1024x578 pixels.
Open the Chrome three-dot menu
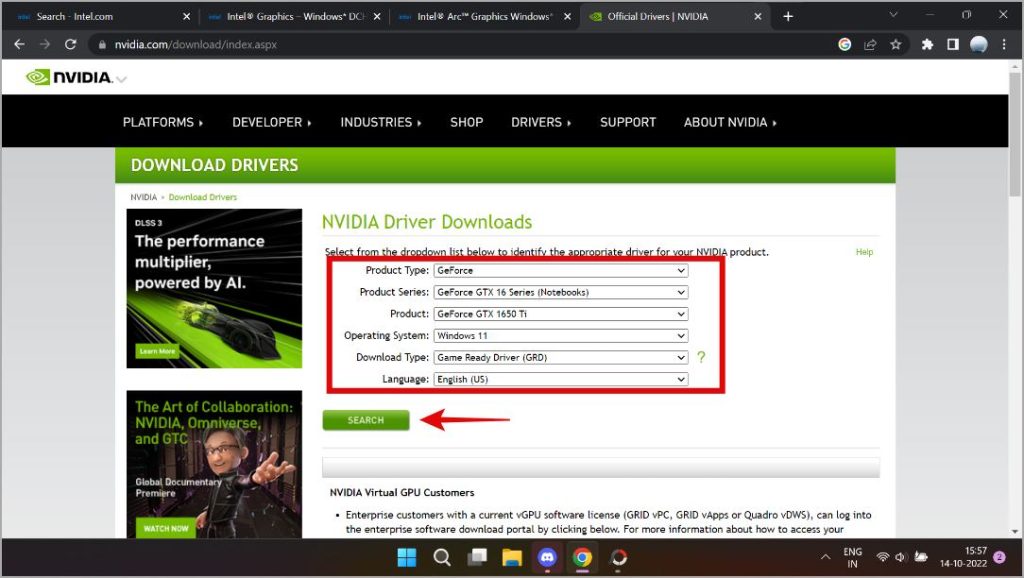tap(1004, 44)
